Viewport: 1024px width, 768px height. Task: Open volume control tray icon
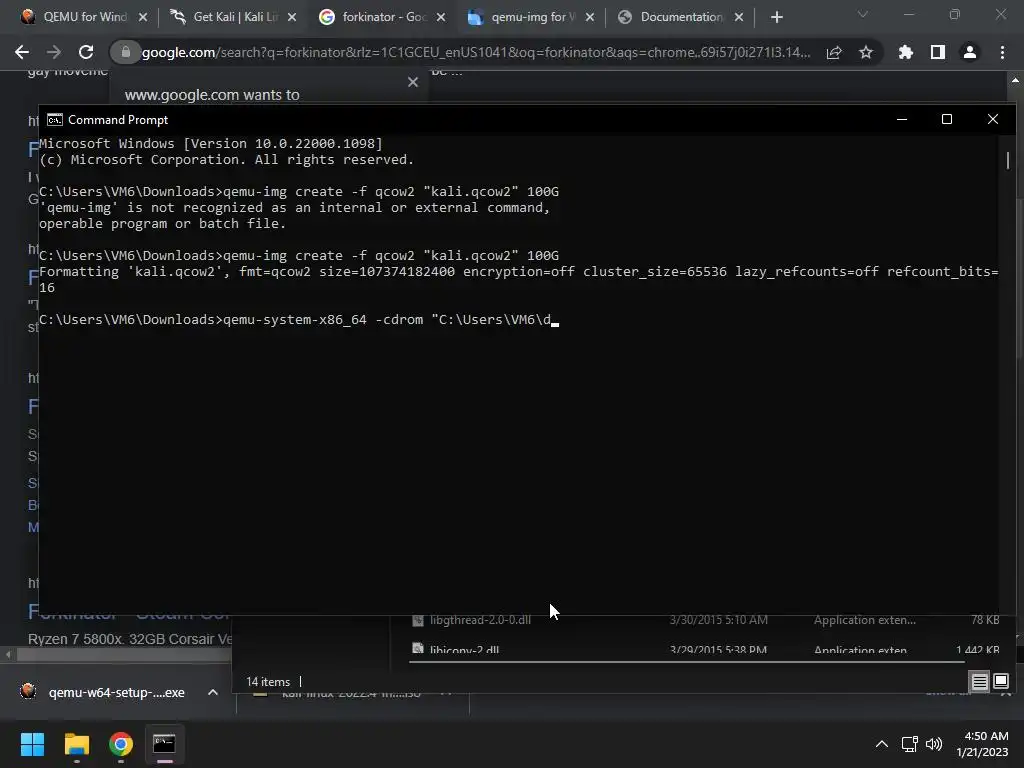click(934, 744)
